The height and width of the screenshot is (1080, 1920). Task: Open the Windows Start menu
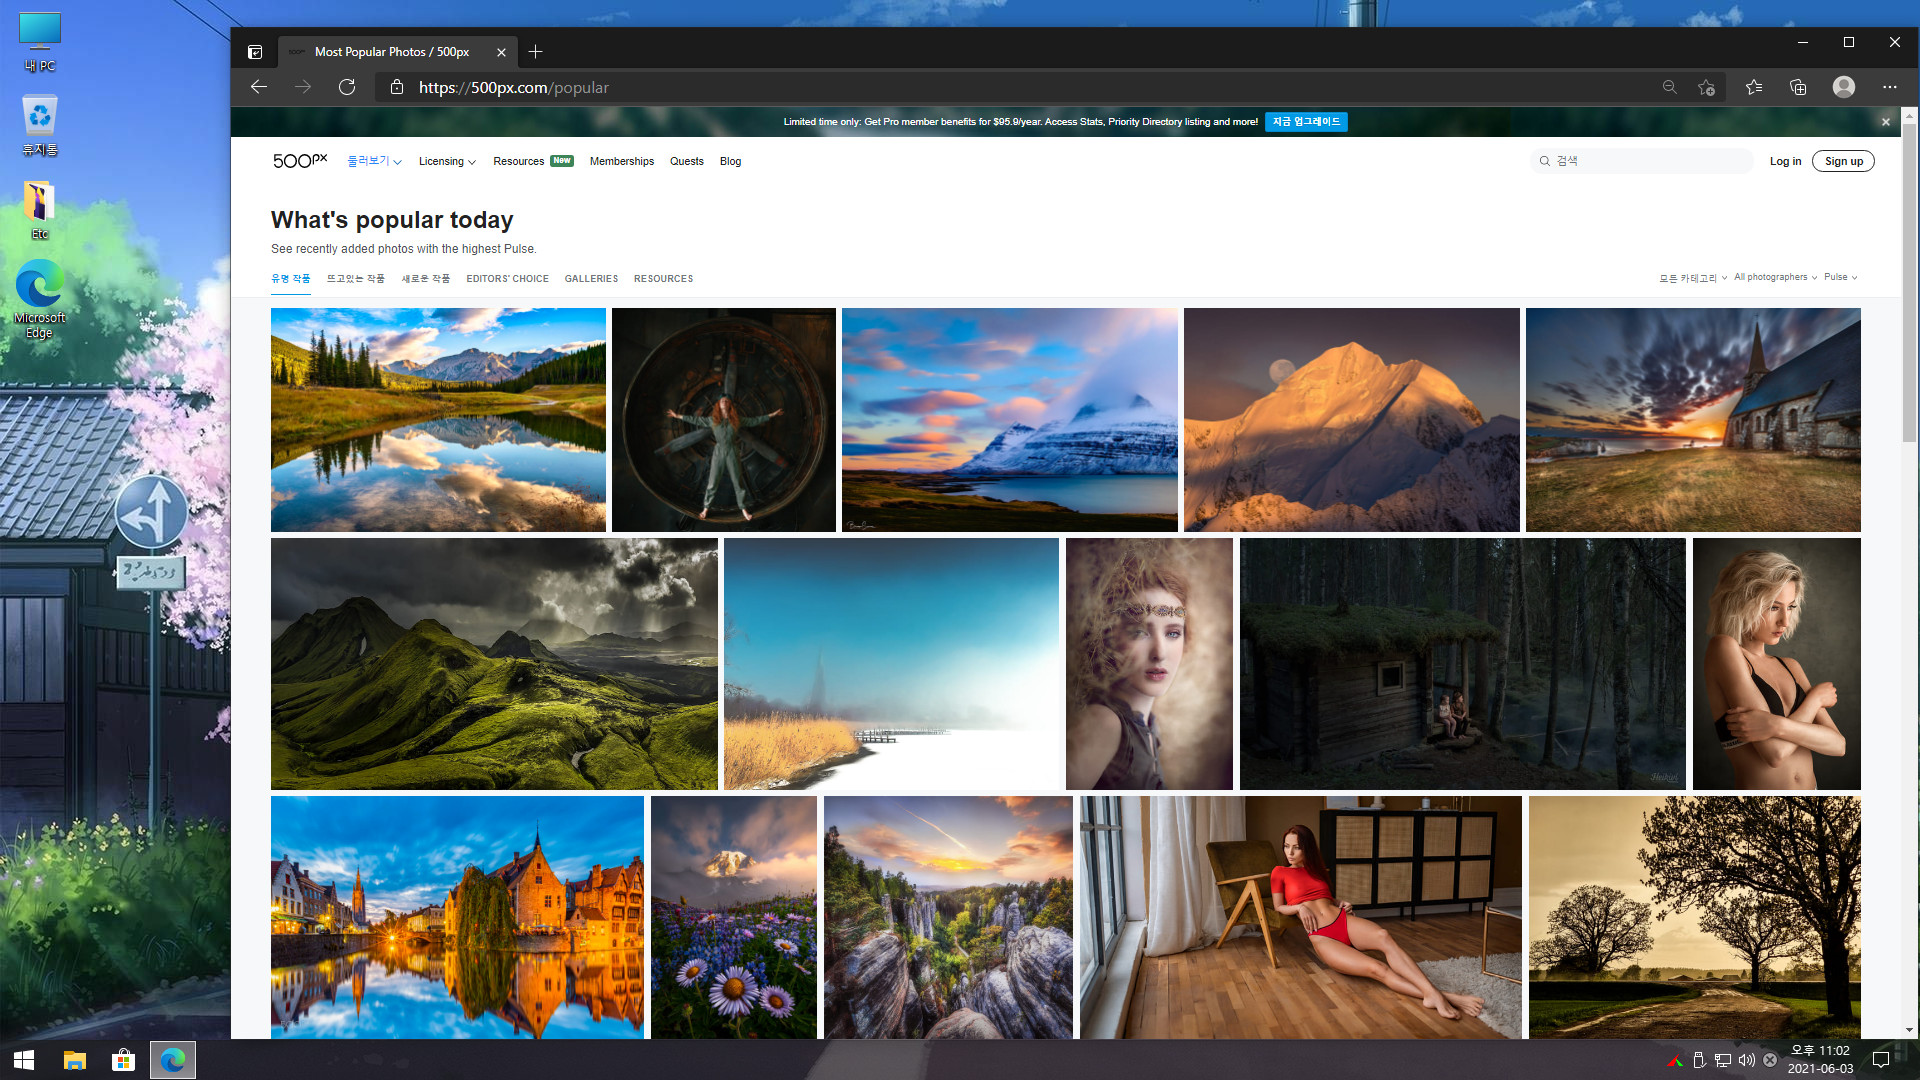24,1060
